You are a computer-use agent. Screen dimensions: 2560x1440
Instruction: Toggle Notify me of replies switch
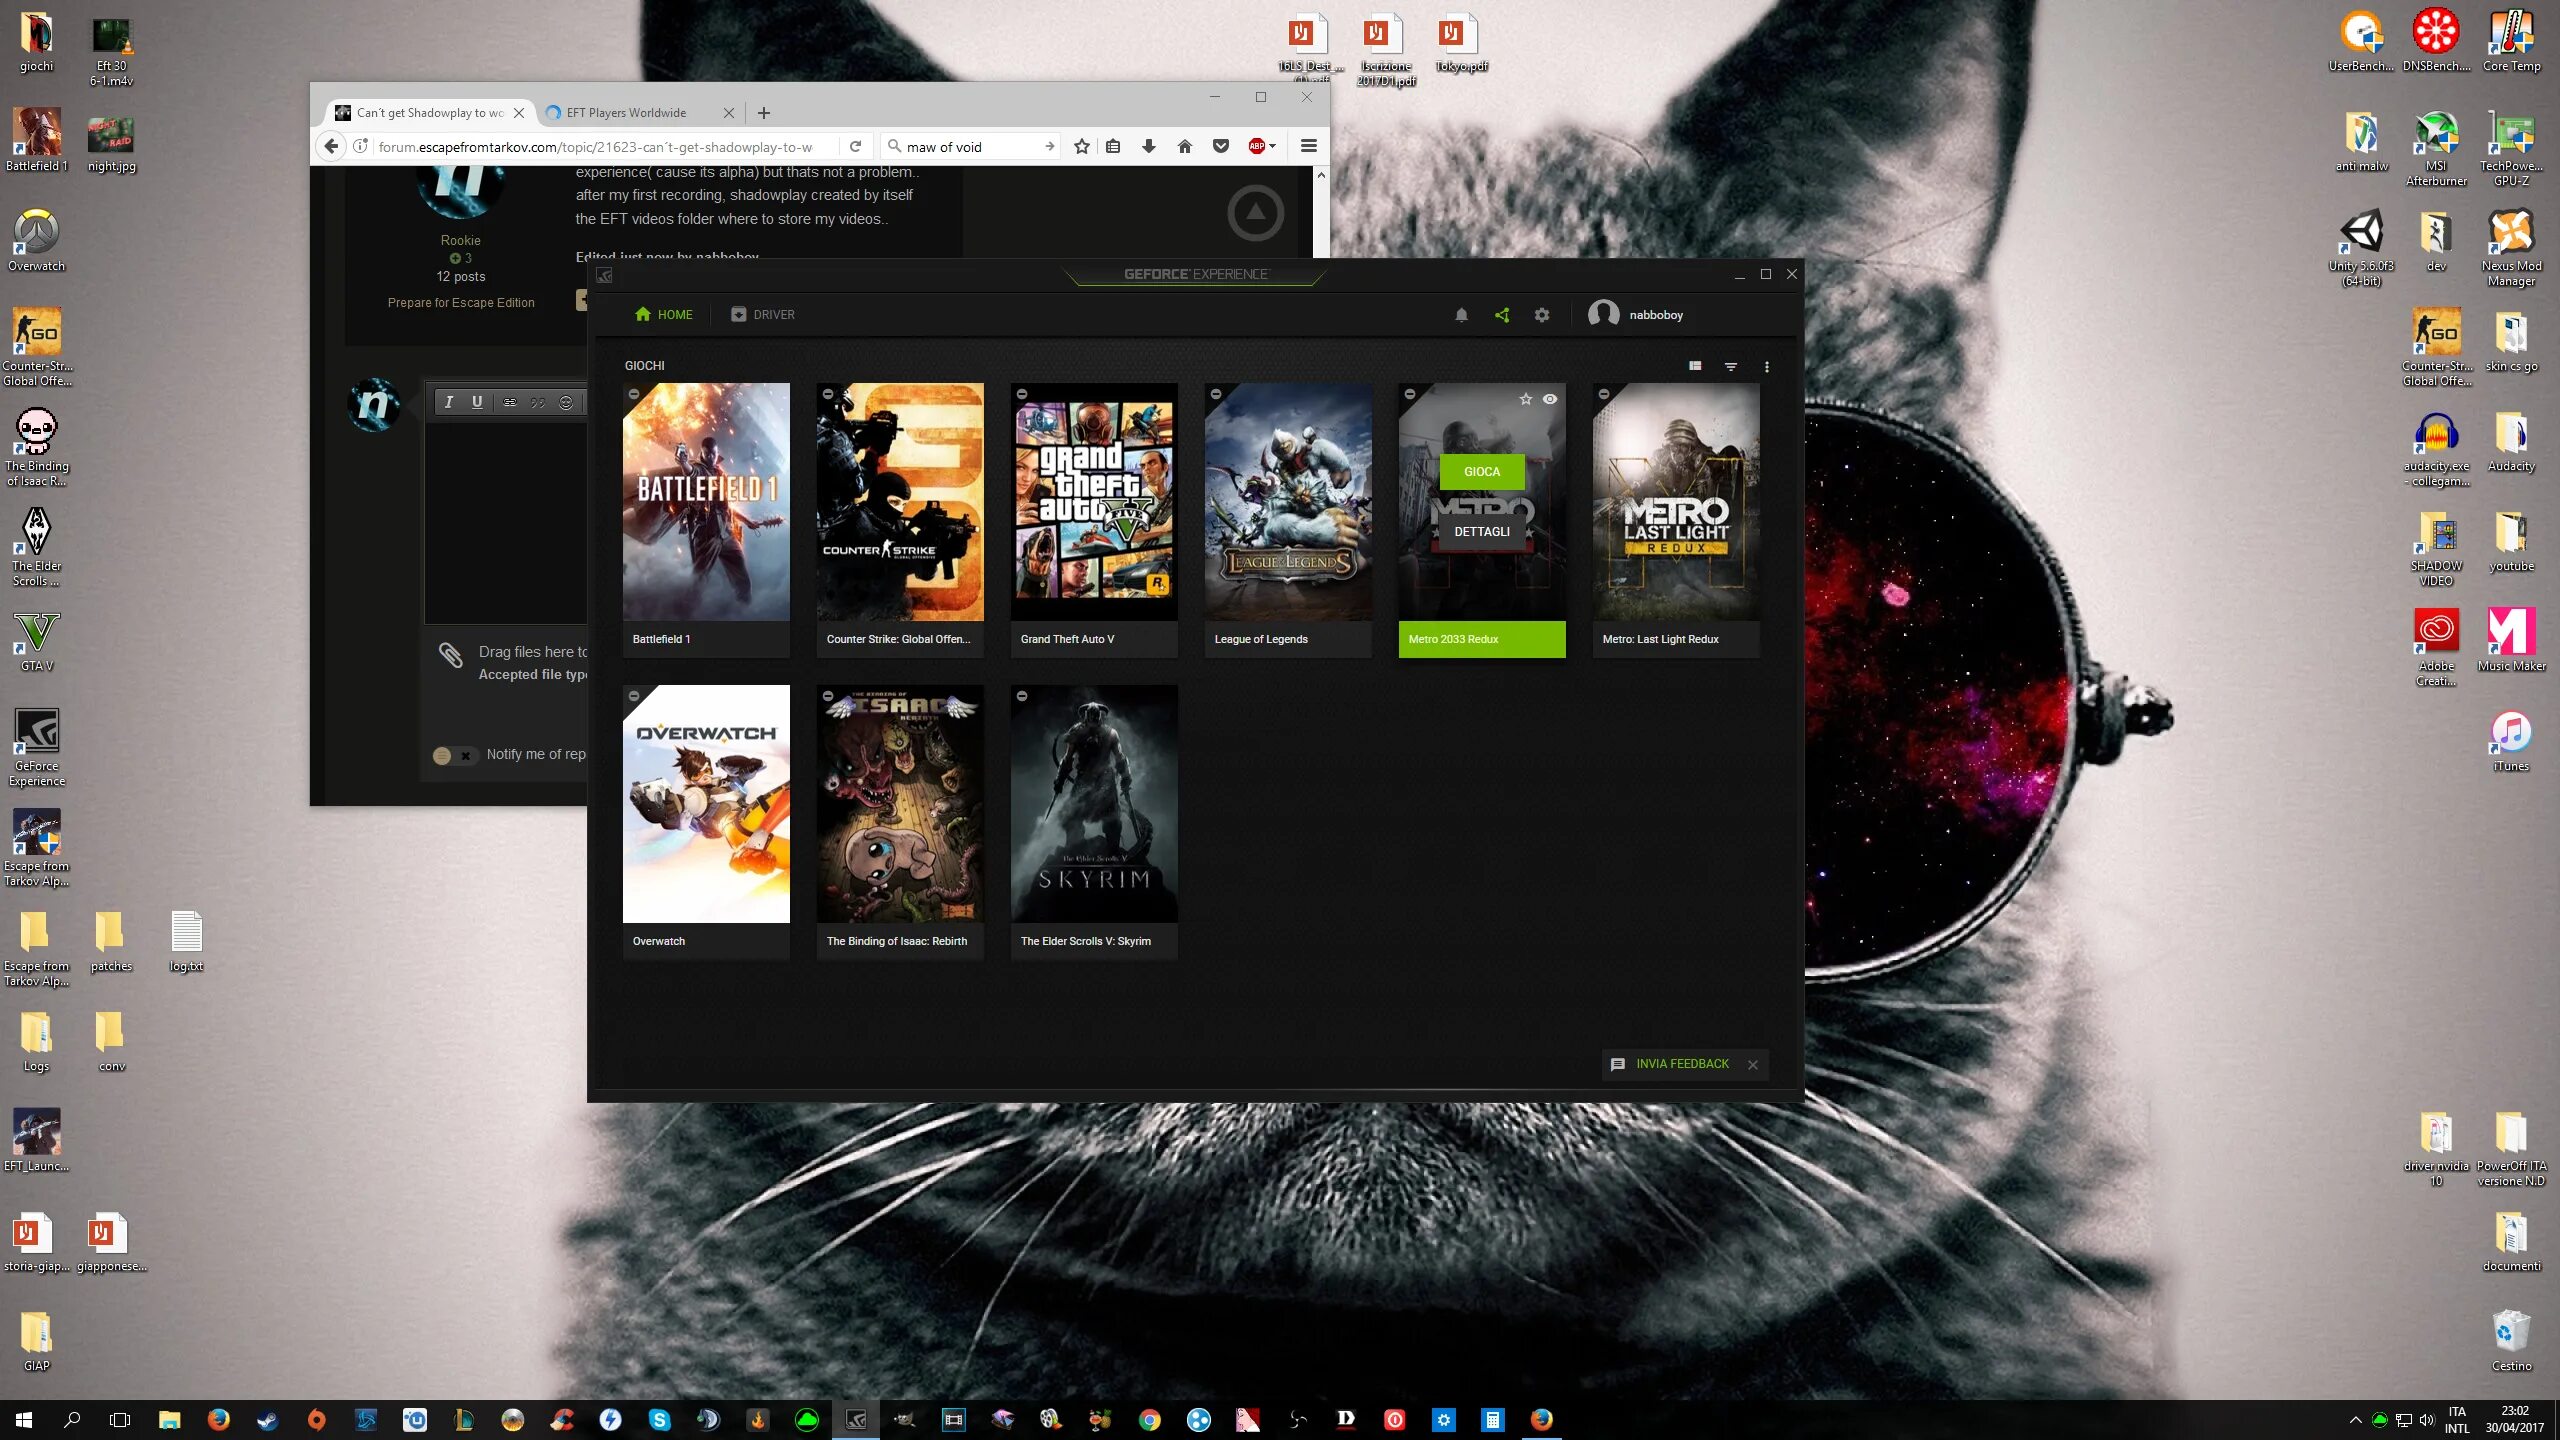[x=453, y=755]
